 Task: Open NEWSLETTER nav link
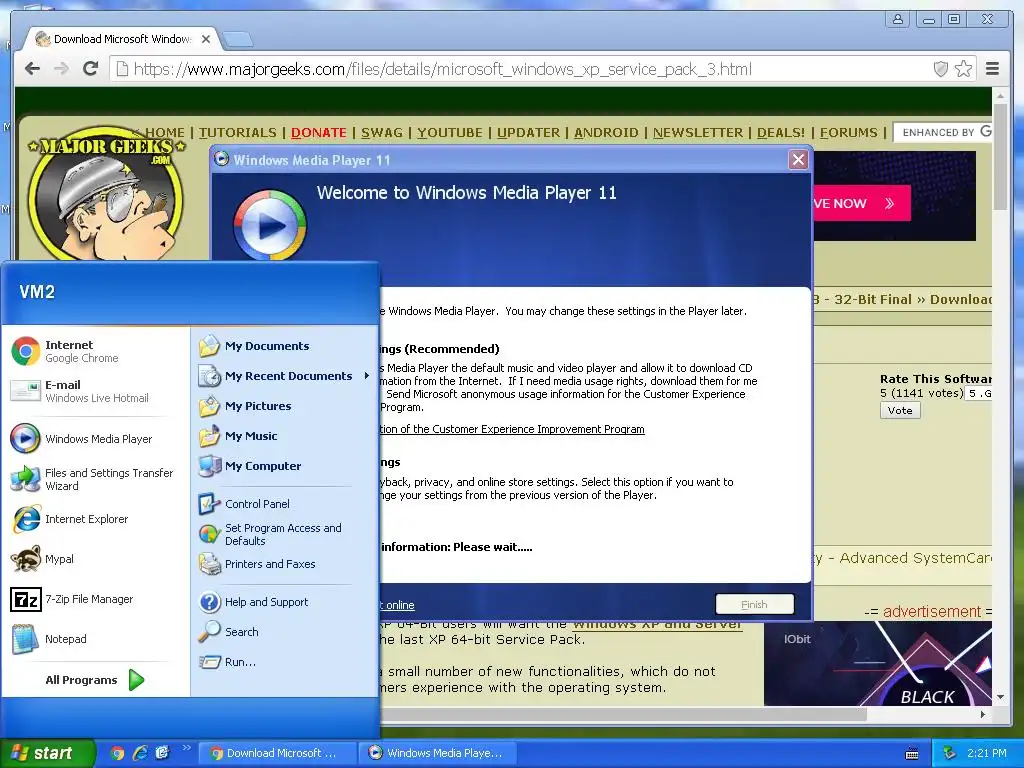tap(697, 133)
